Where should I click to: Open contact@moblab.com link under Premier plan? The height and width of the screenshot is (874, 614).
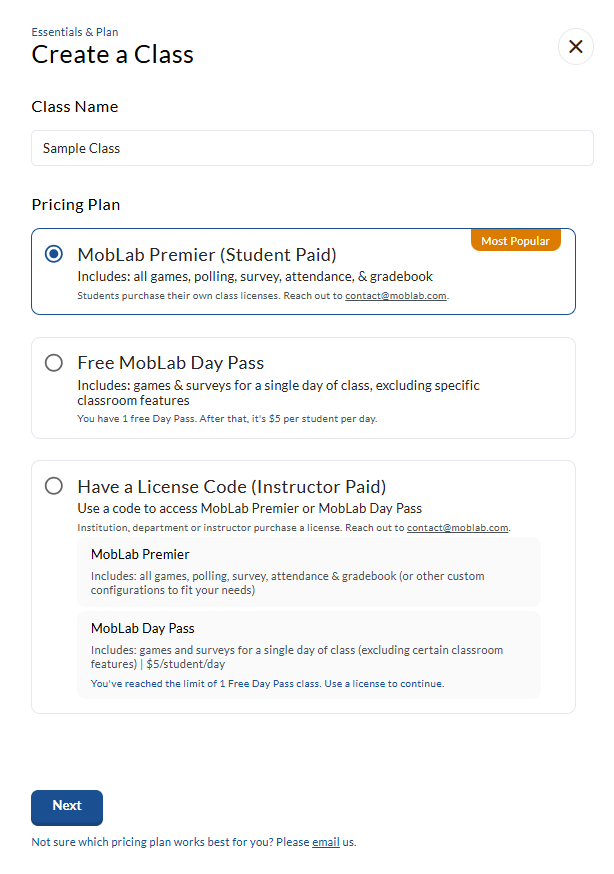(396, 296)
